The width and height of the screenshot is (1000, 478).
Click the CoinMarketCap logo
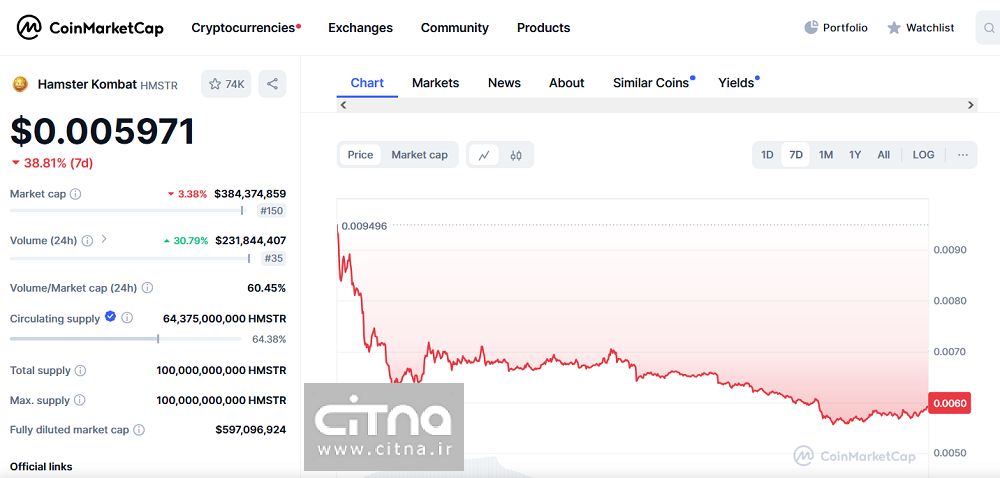90,28
